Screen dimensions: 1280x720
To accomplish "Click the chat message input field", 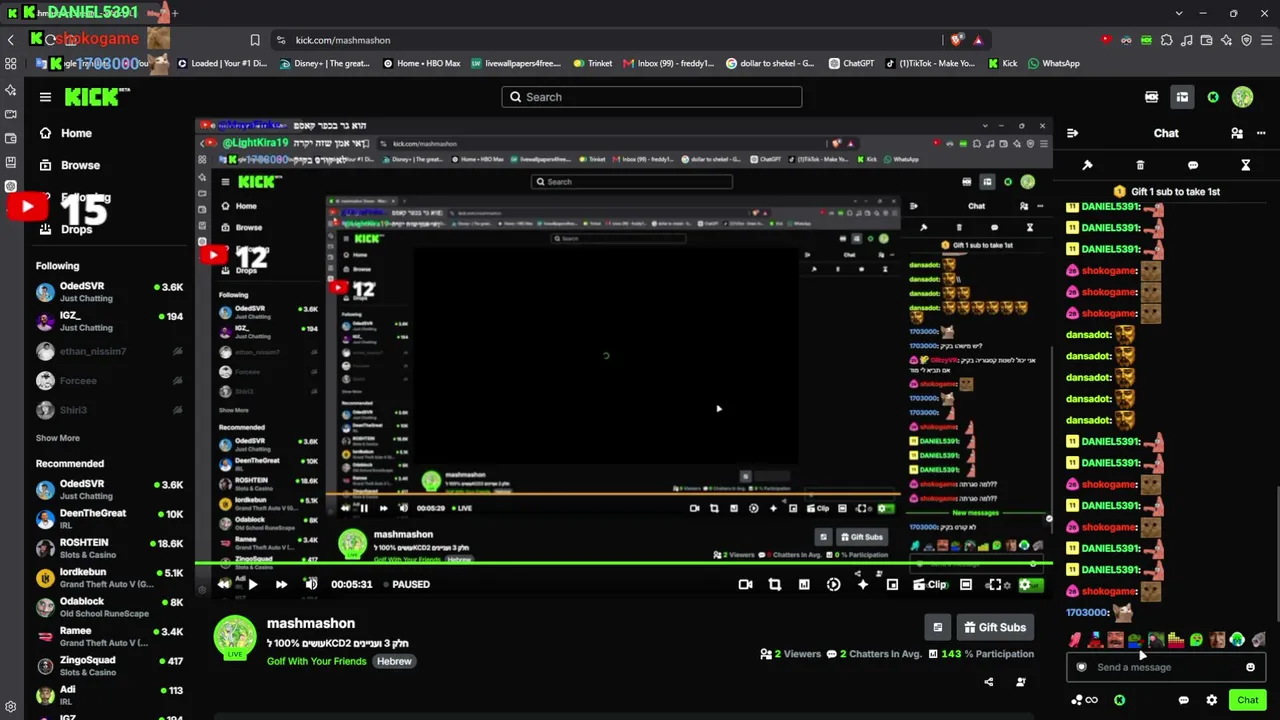I will click(x=1166, y=667).
